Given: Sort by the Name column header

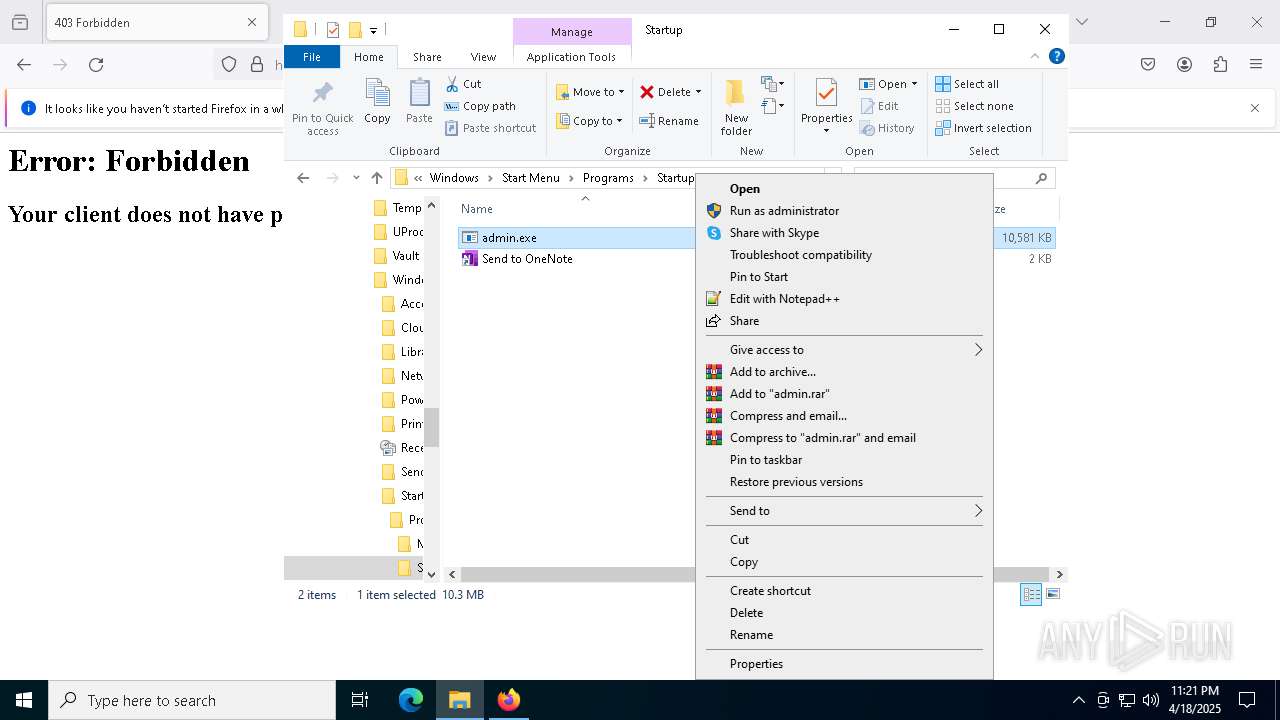Looking at the screenshot, I should (x=477, y=209).
